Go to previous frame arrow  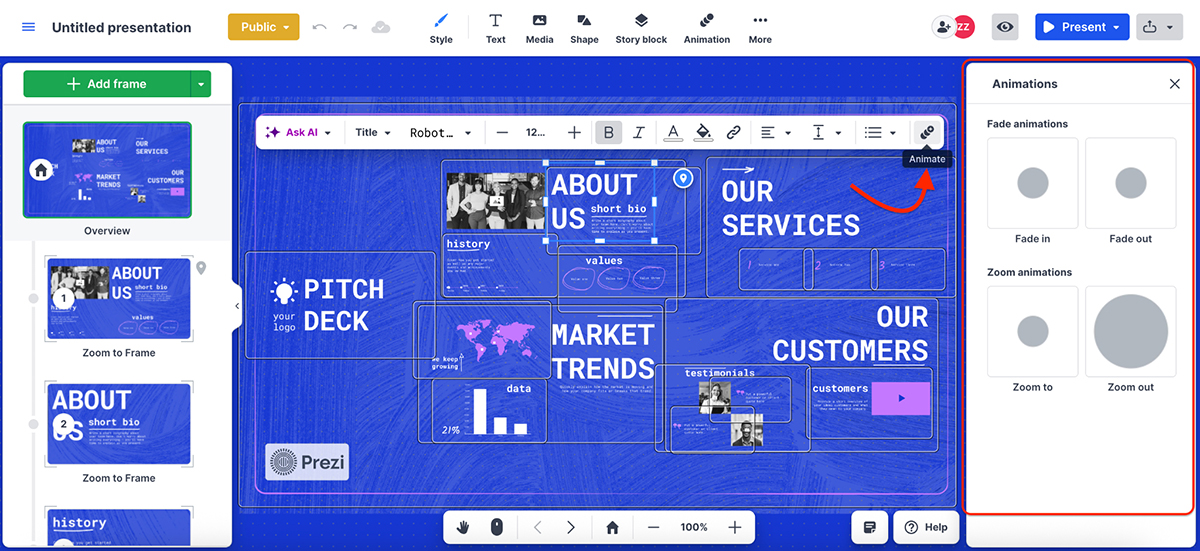point(537,527)
